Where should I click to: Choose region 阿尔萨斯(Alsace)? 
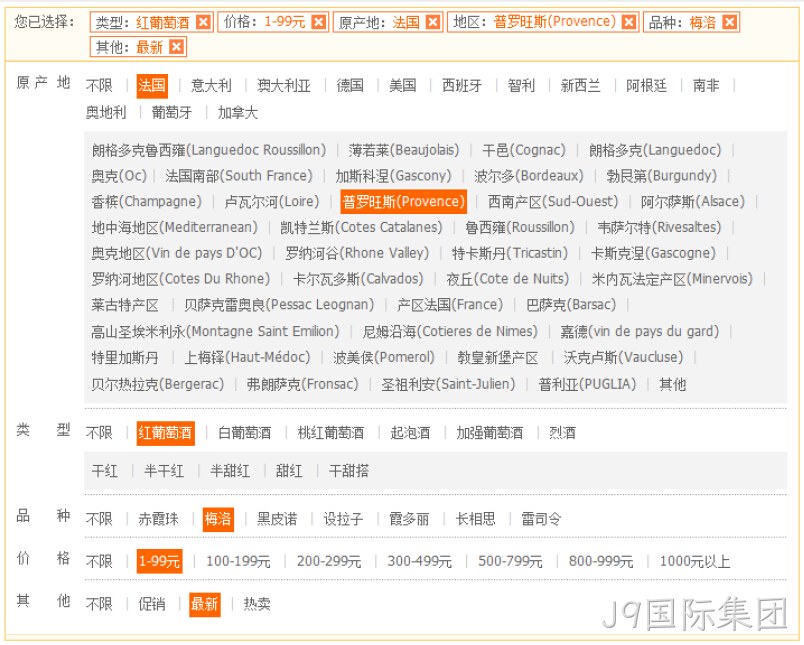tap(693, 201)
